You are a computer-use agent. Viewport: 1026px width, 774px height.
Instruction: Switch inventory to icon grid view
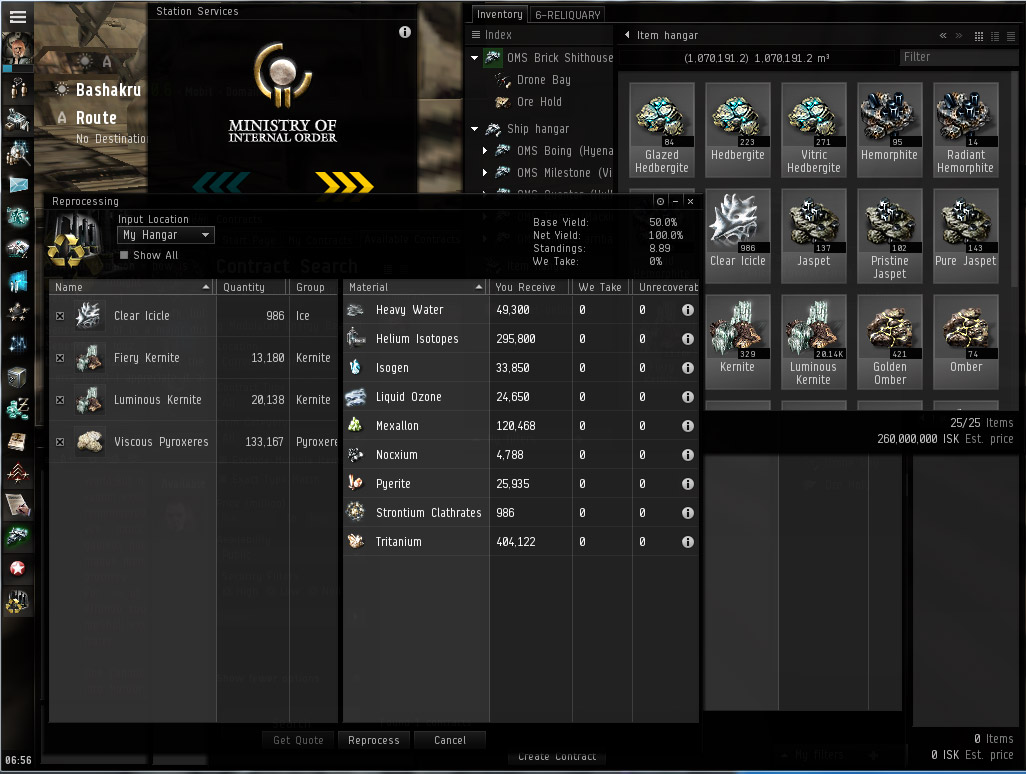click(x=979, y=37)
